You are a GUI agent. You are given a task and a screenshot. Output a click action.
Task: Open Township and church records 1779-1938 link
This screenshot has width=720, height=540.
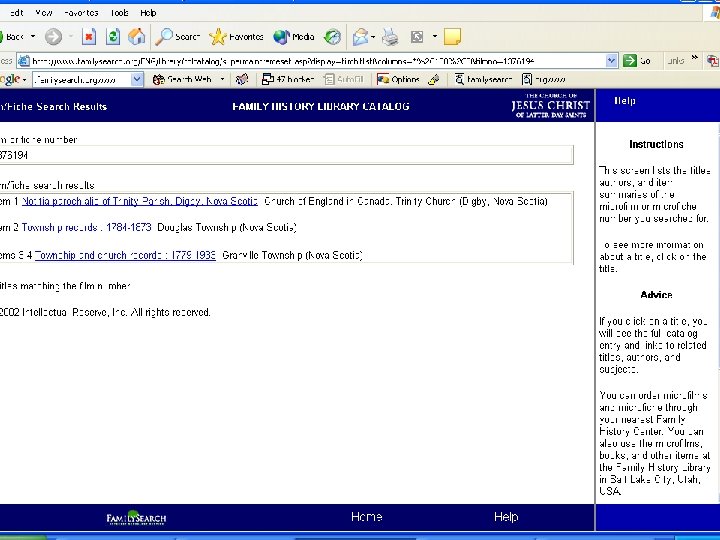tap(125, 255)
